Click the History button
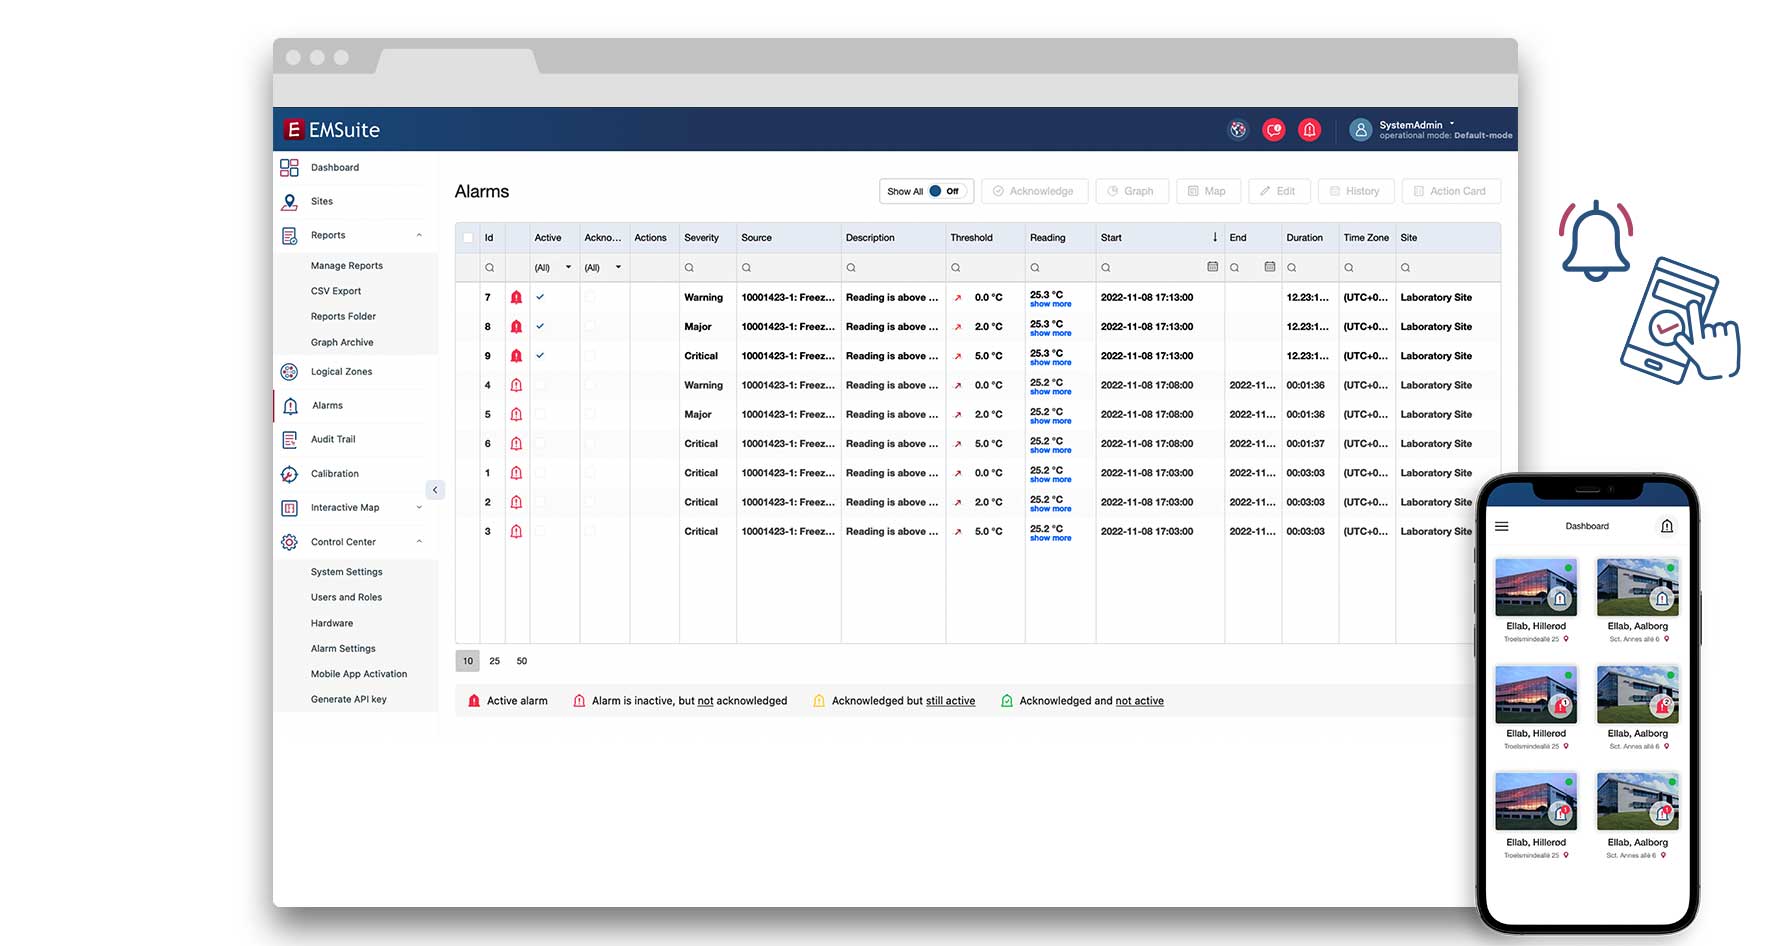 (x=1355, y=191)
